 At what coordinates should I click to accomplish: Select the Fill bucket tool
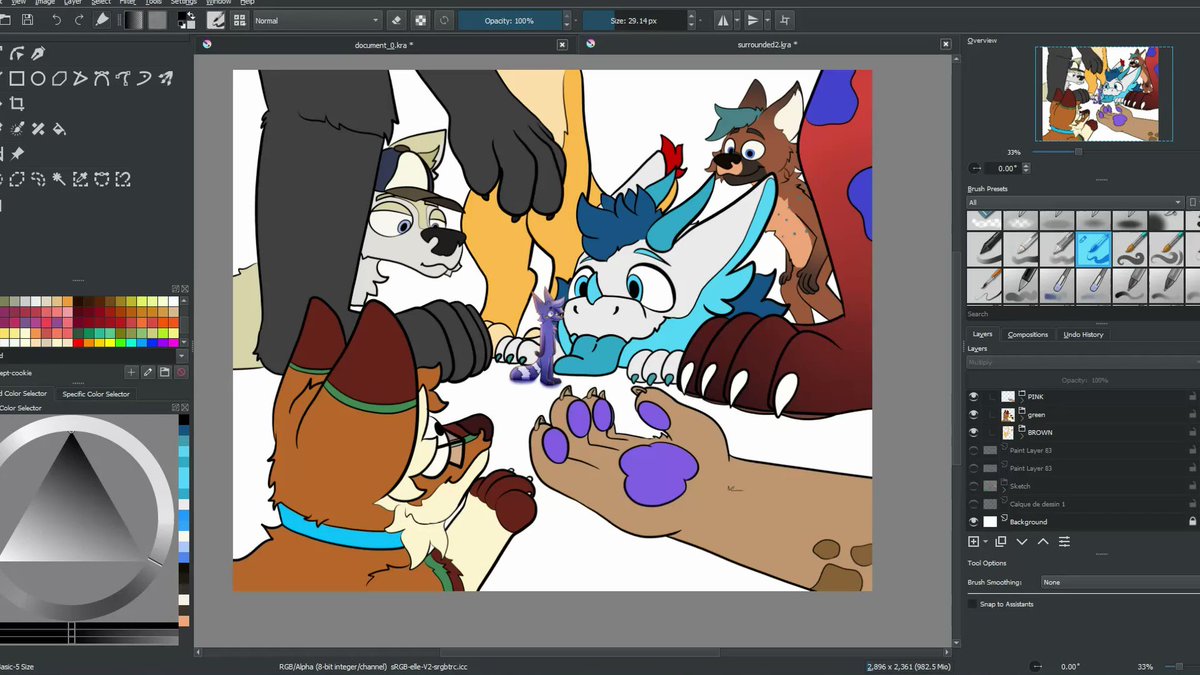[x=59, y=128]
